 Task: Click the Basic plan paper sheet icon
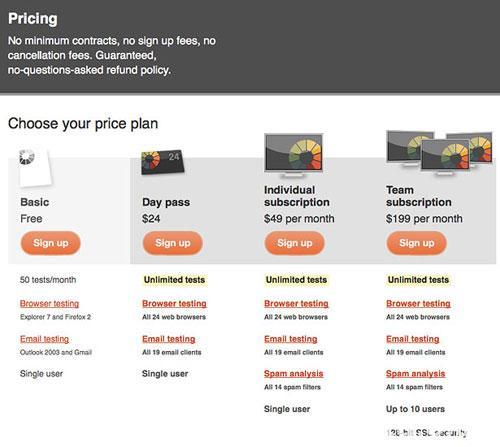35,168
